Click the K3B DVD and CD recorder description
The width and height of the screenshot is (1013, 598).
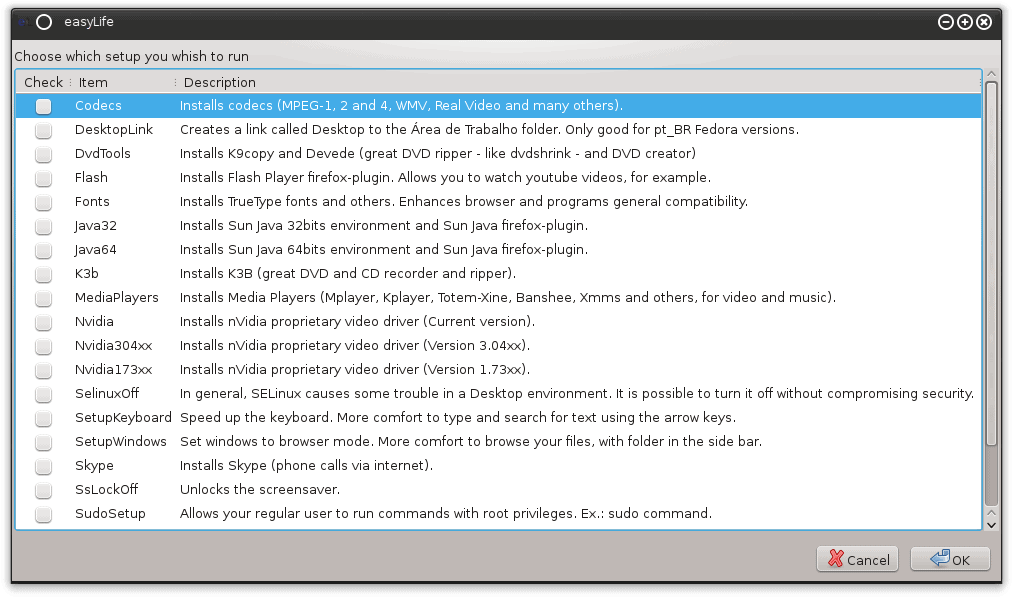pos(348,274)
